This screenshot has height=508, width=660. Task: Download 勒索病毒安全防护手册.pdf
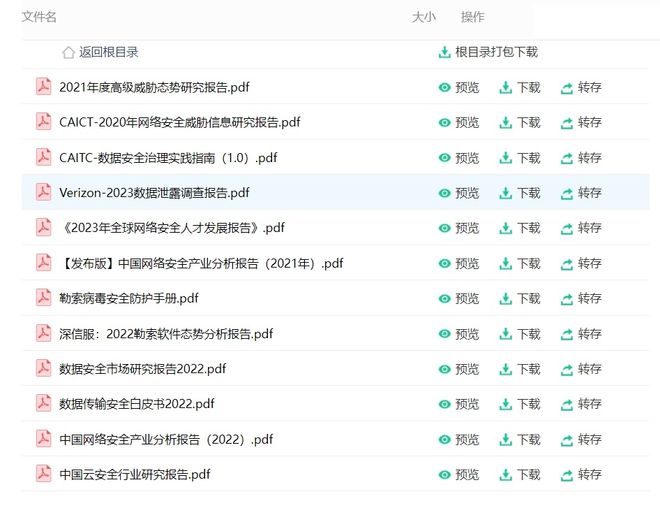(x=520, y=298)
